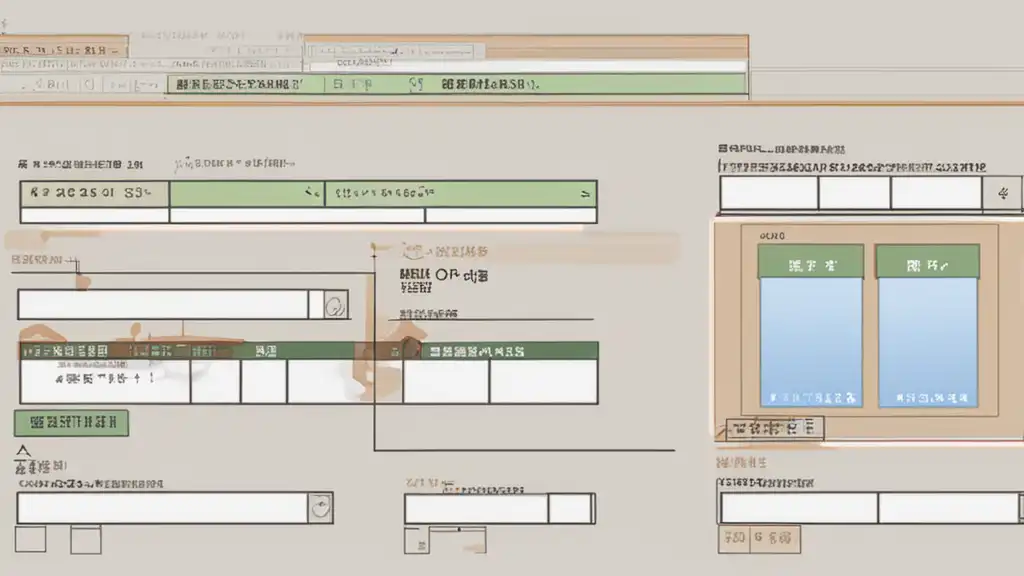Screen dimensions: 1024x576
Task: Click the '4' icon cell in the right panel's top row
Action: [1002, 194]
